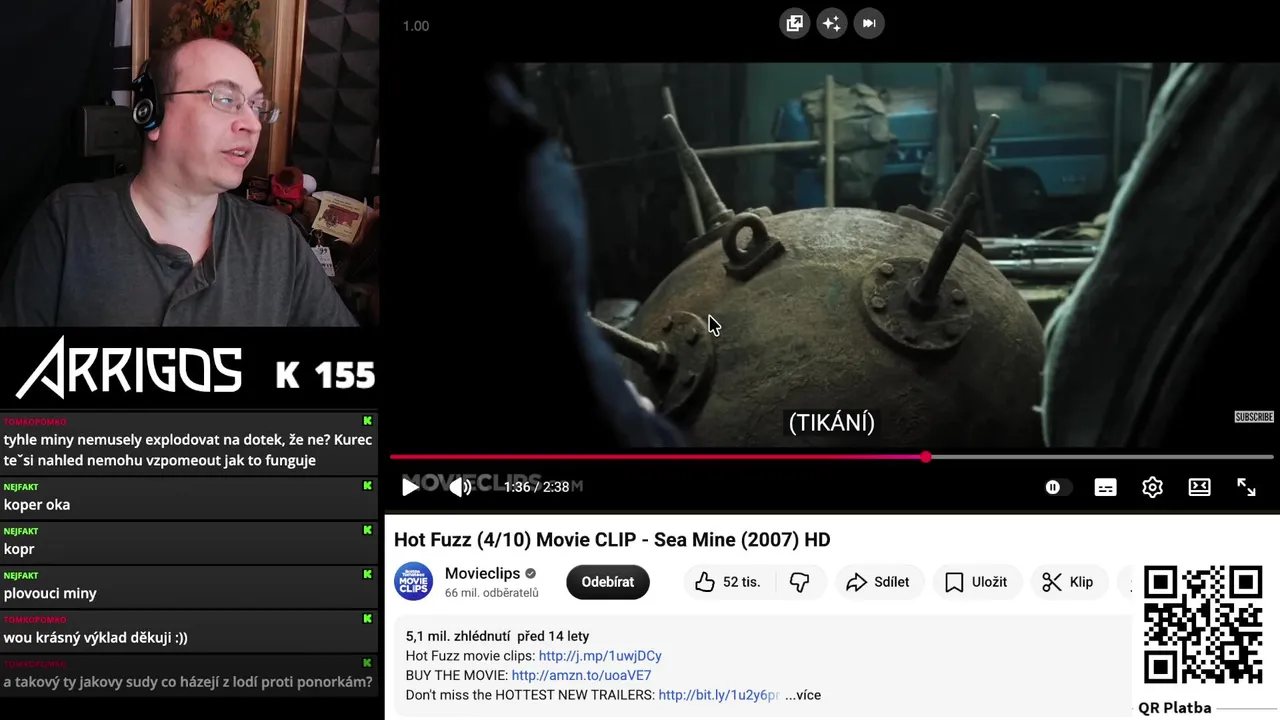Click green badge beside 'koper oka' message
Screen dimensions: 1280x720
click(368, 486)
